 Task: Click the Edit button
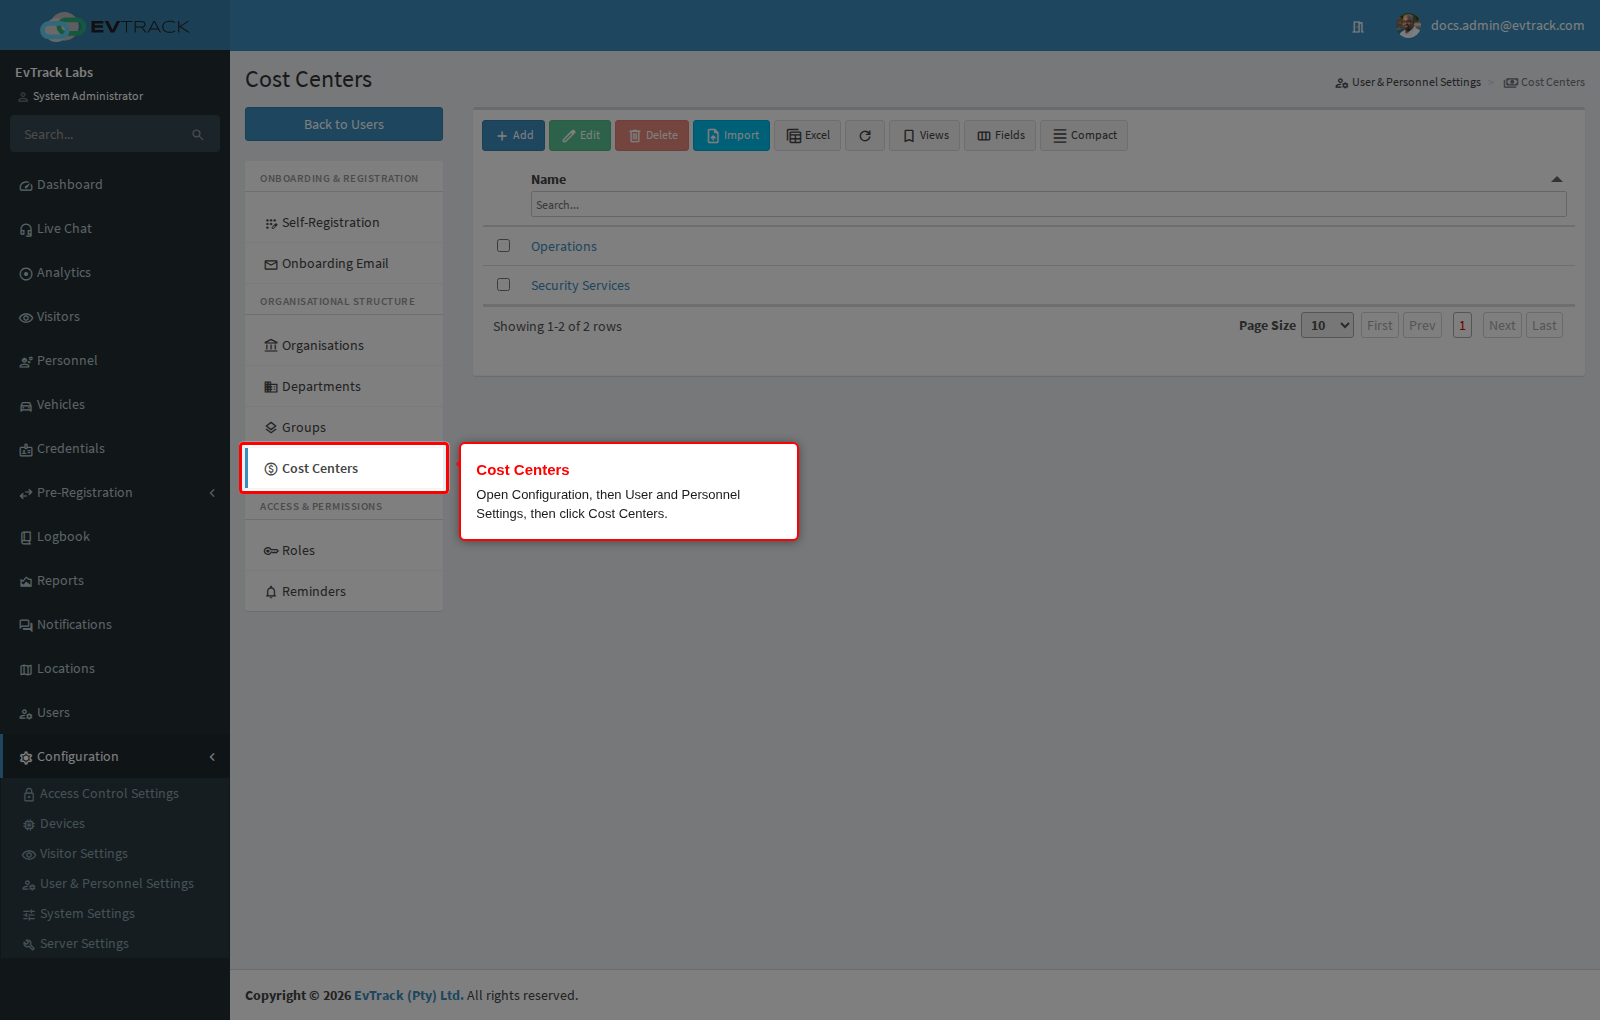pos(580,136)
